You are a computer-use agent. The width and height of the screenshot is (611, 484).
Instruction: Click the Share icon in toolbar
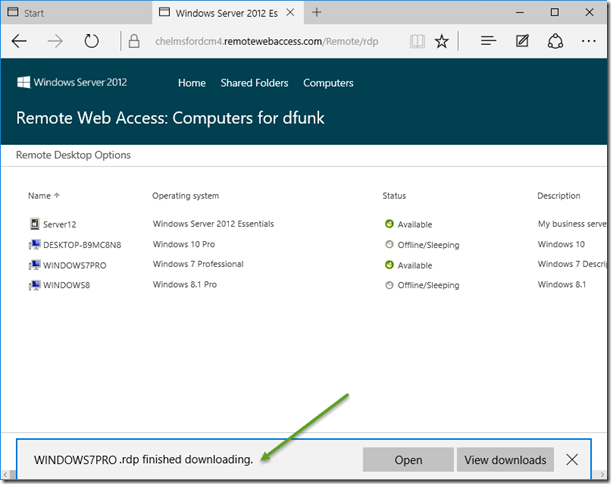click(555, 42)
